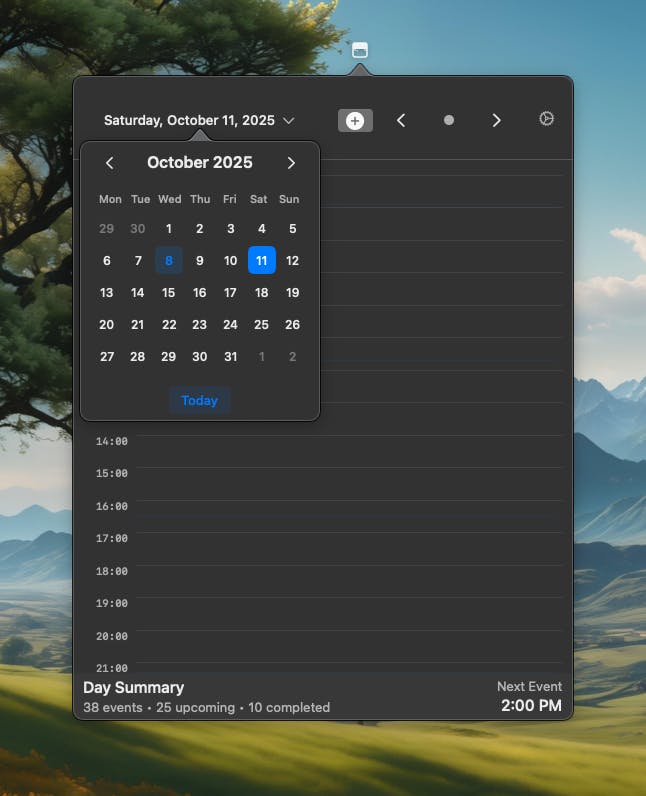Show next month in date picker
Screen dimensions: 646x796
[x=291, y=163]
